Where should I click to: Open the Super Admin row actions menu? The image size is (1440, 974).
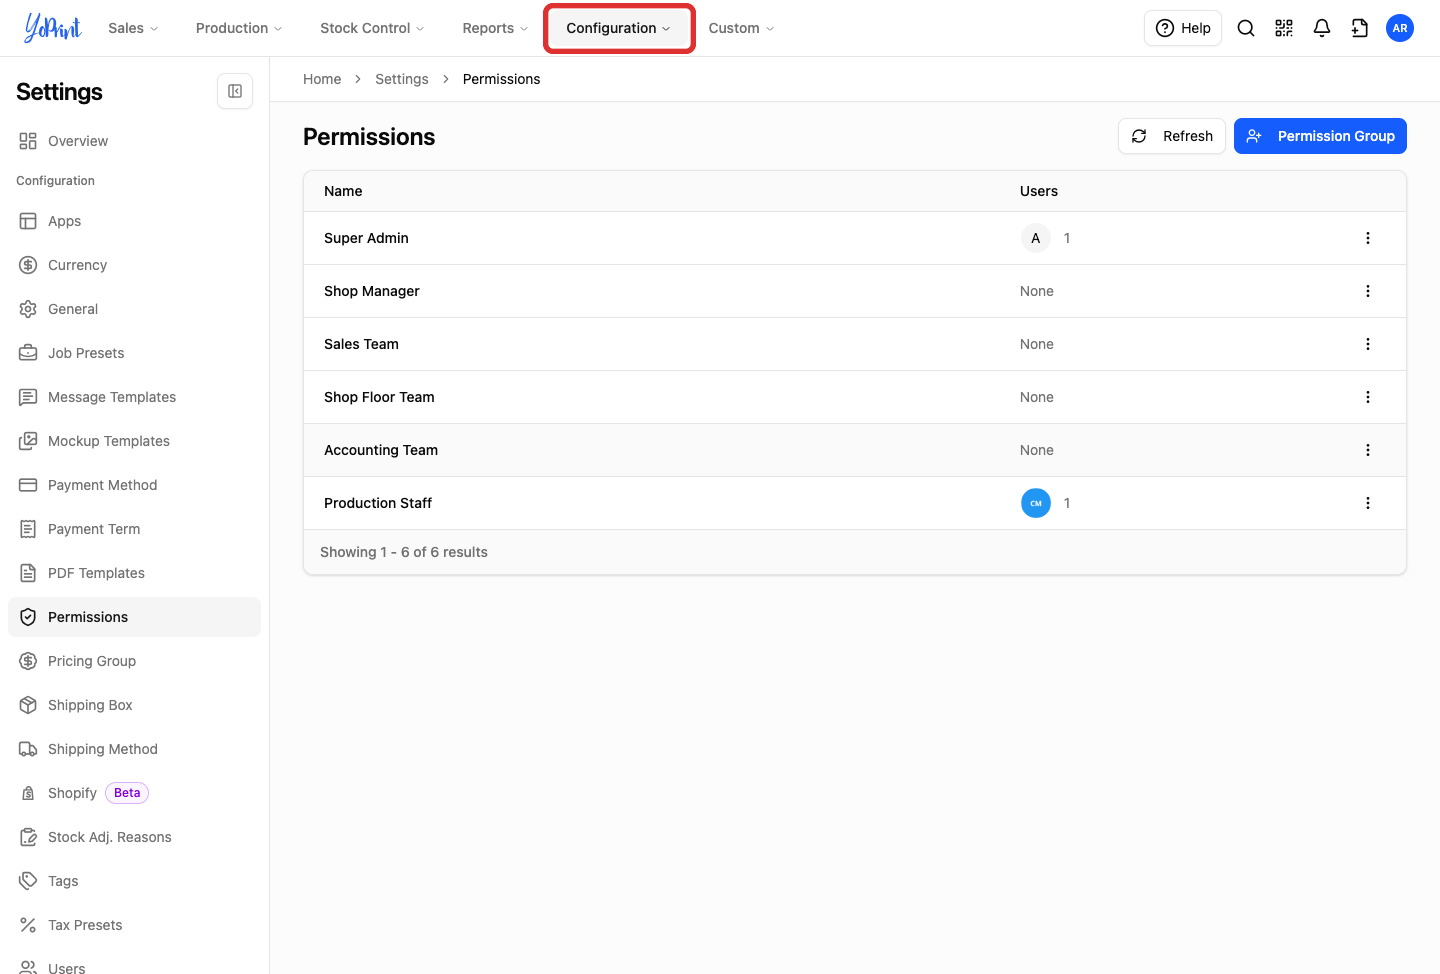pyautogui.click(x=1368, y=238)
